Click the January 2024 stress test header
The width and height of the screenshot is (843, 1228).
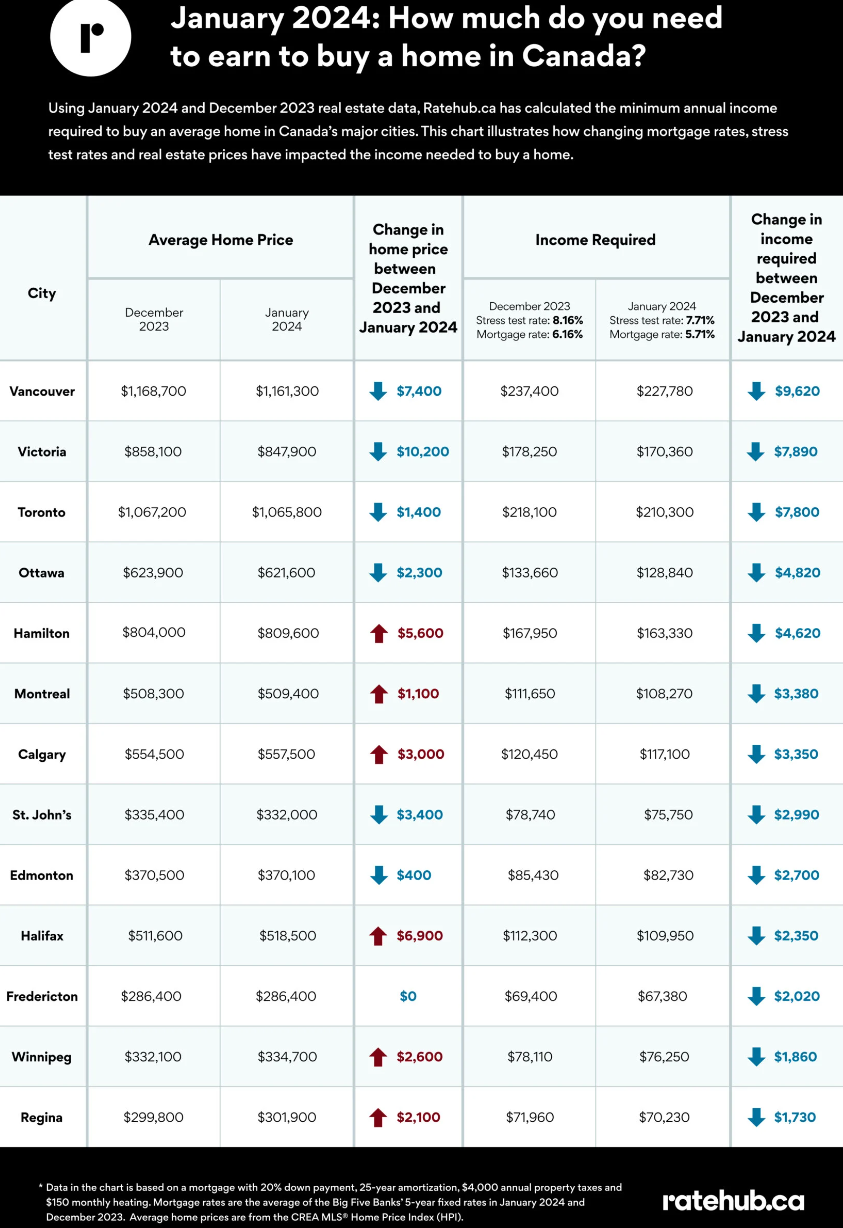coord(662,320)
